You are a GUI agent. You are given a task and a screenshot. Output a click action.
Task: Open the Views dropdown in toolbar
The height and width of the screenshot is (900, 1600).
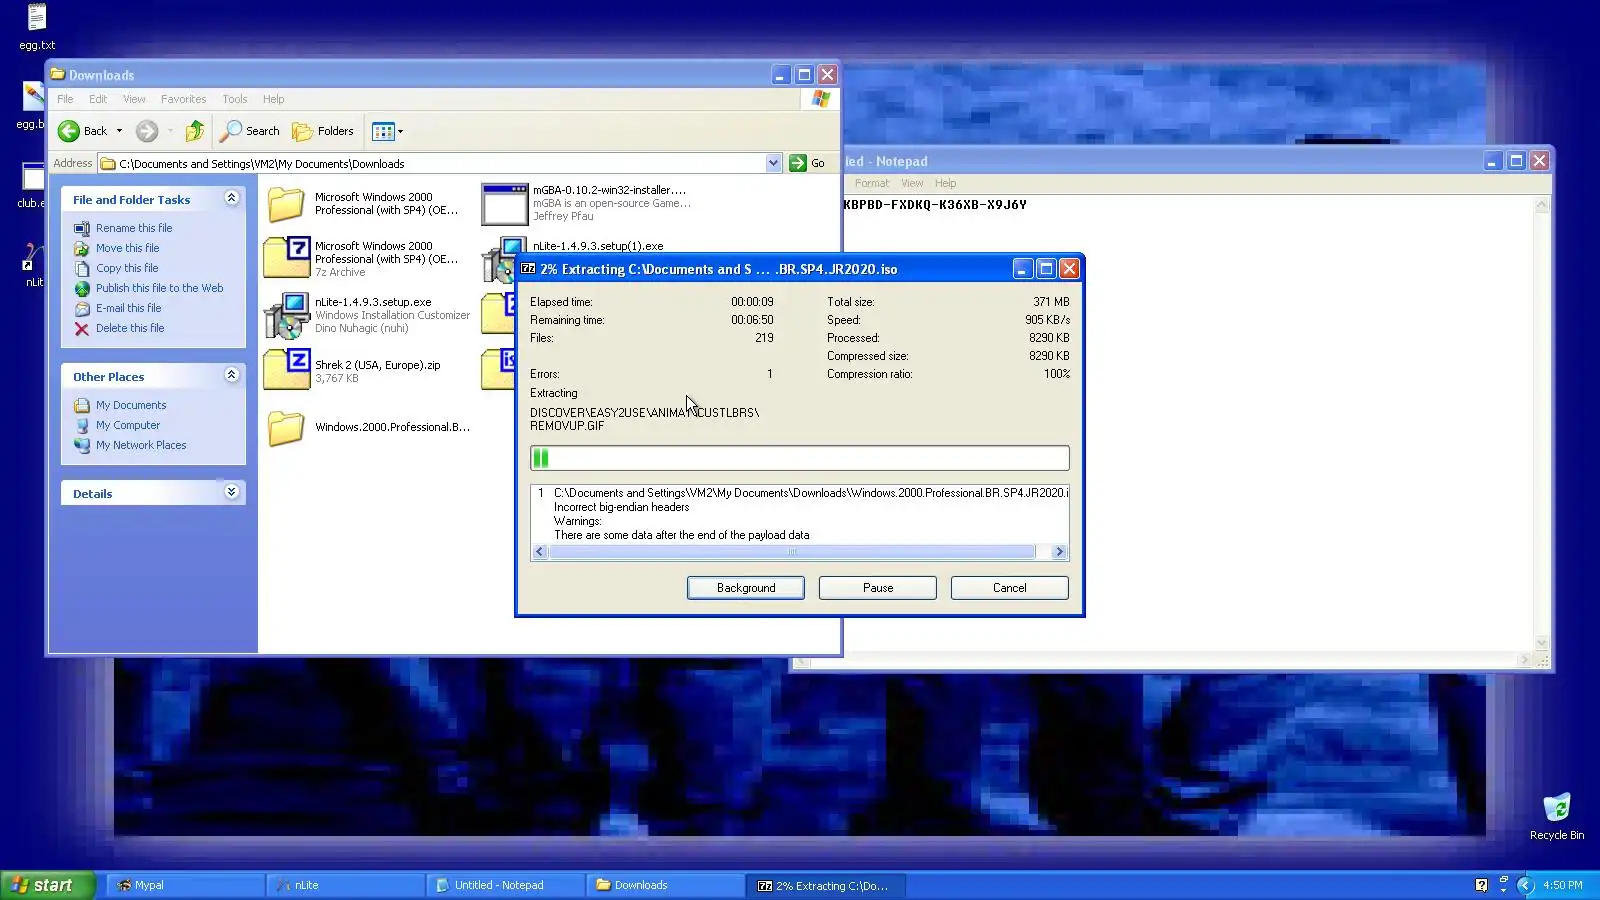pos(387,131)
